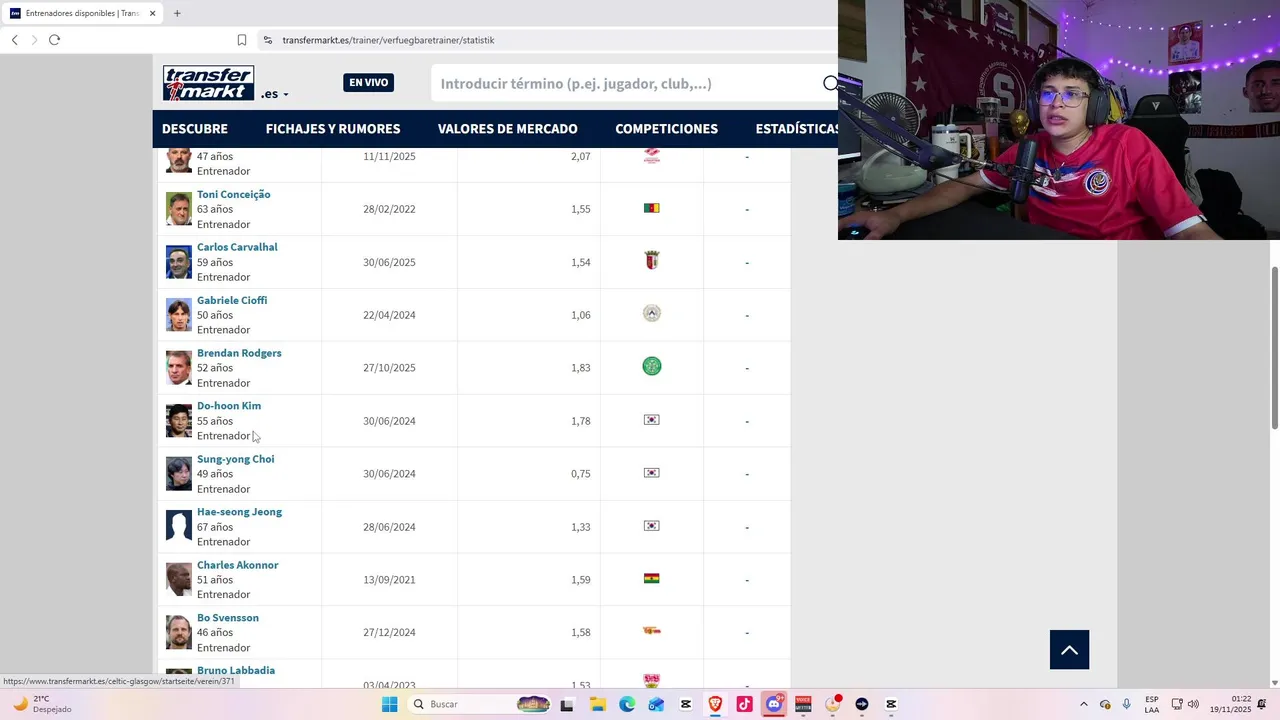Click Bo Svensson's club crest
The height and width of the screenshot is (720, 1280).
coord(651,631)
